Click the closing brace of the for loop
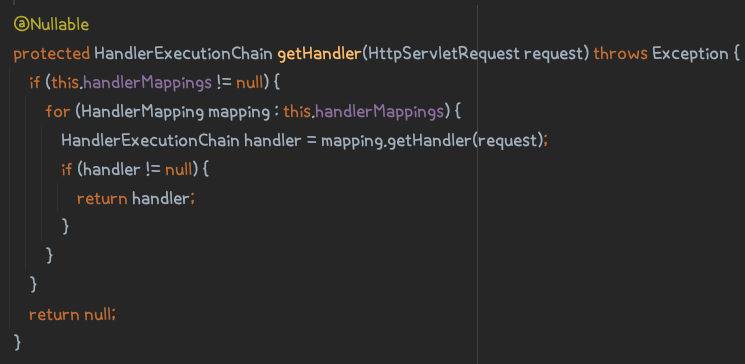745x364 pixels. [49, 255]
